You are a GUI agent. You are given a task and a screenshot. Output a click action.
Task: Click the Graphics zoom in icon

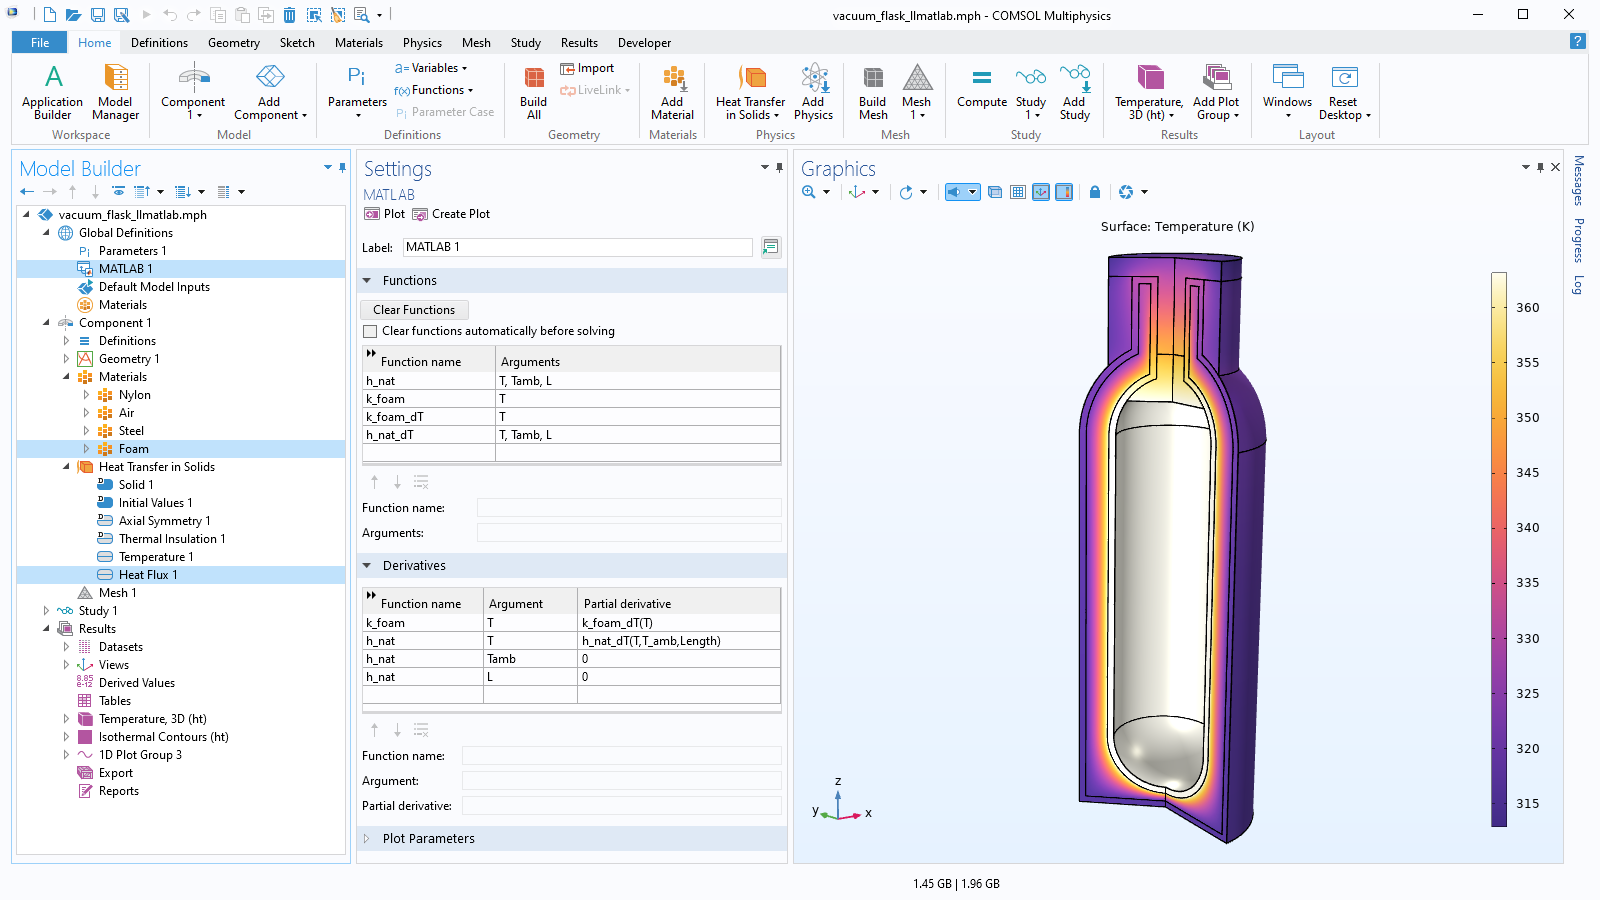[808, 192]
